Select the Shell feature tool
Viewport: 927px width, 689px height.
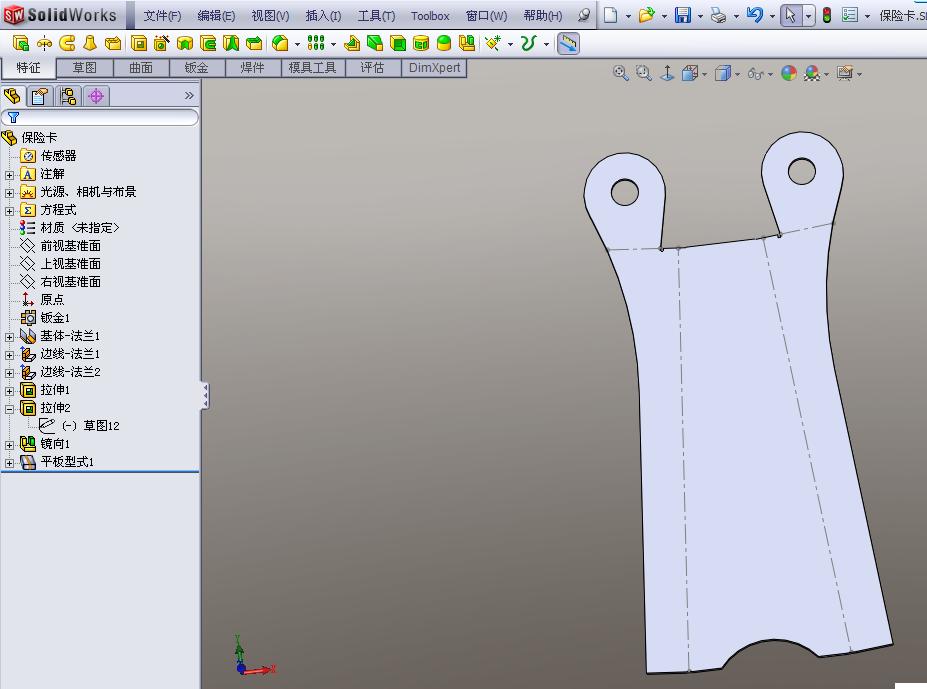tap(398, 43)
